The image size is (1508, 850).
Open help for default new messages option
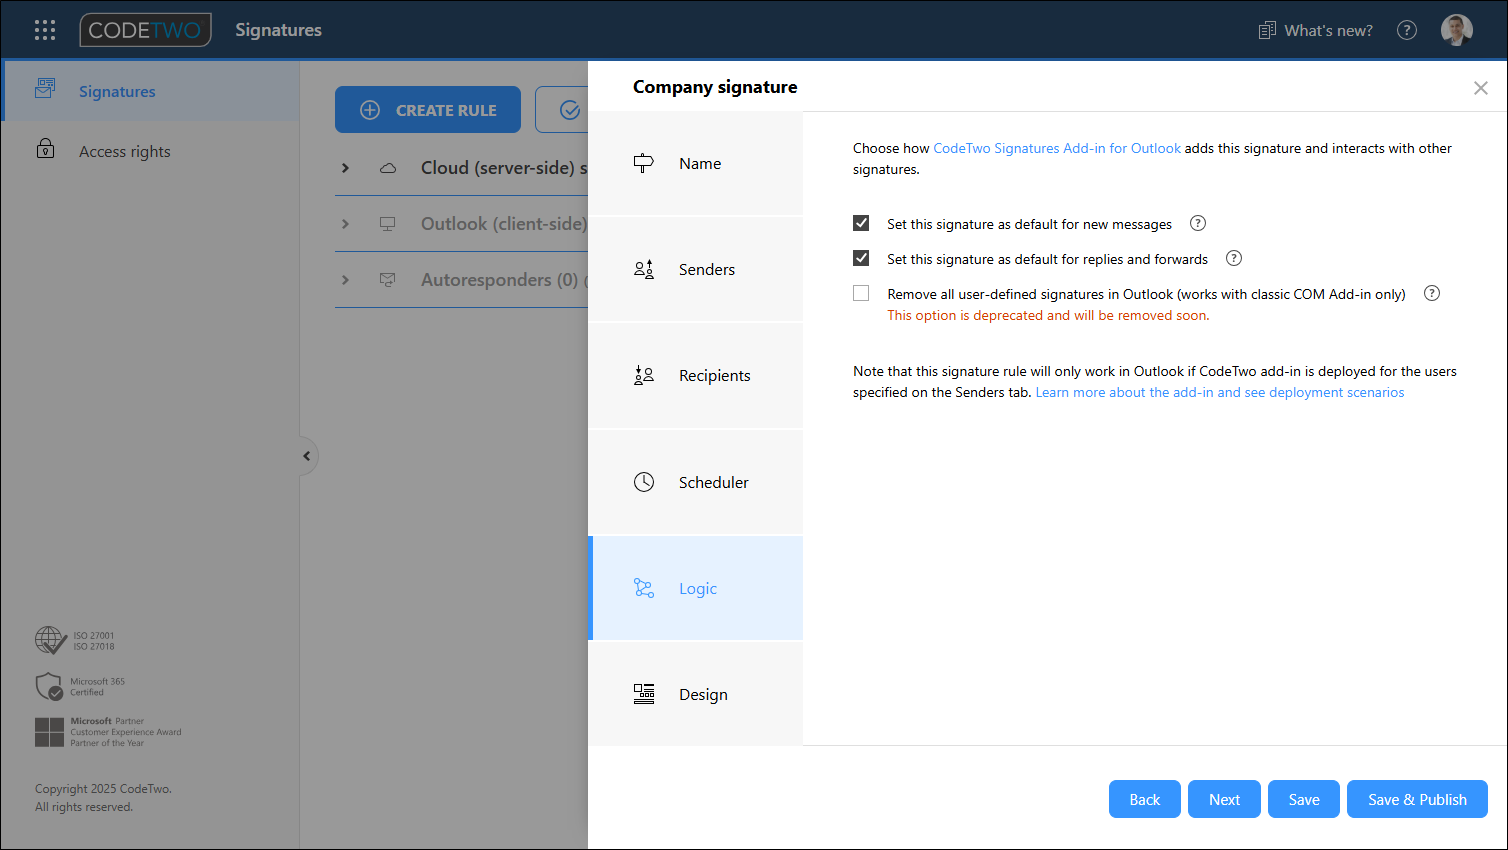coord(1198,223)
